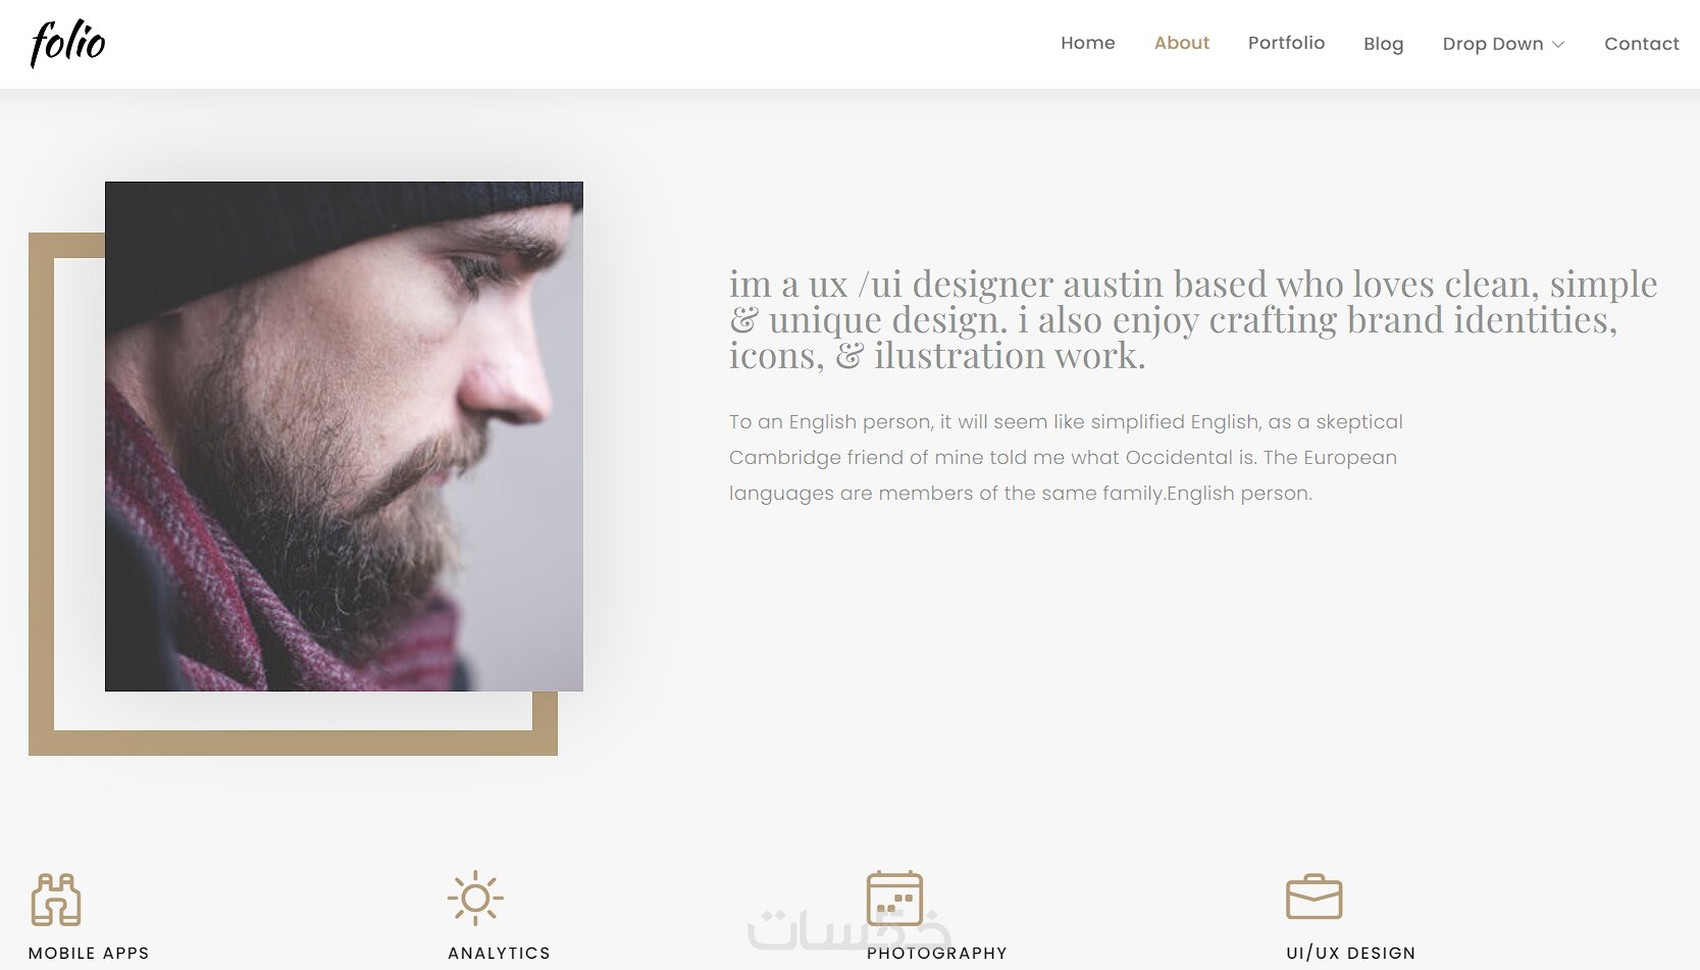Click the calendar Photography icon

pyautogui.click(x=894, y=897)
